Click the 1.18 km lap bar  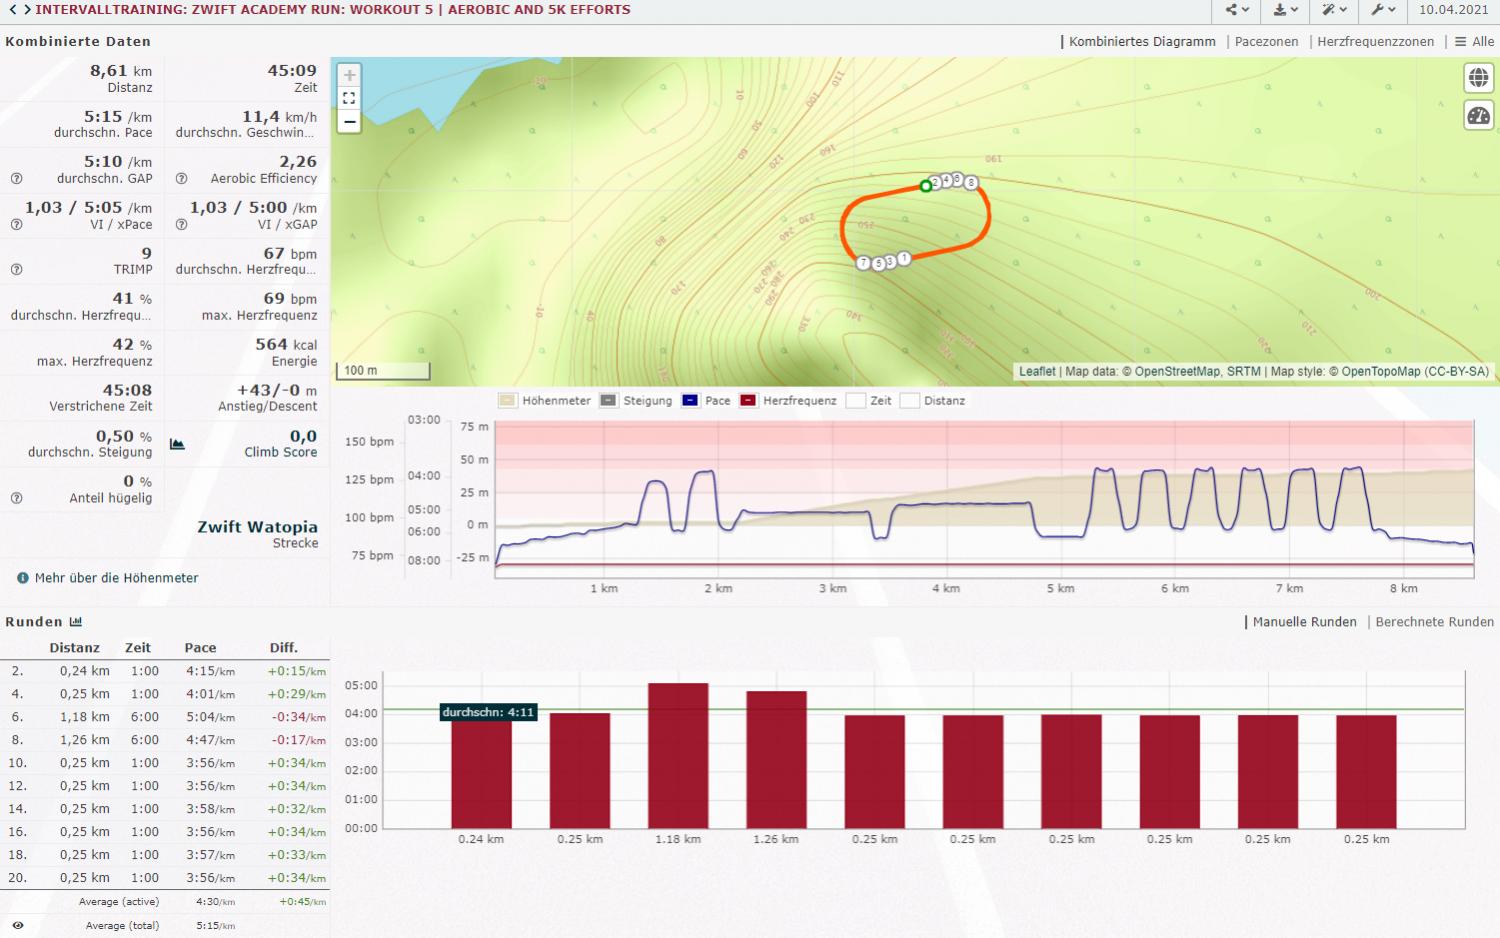point(678,755)
